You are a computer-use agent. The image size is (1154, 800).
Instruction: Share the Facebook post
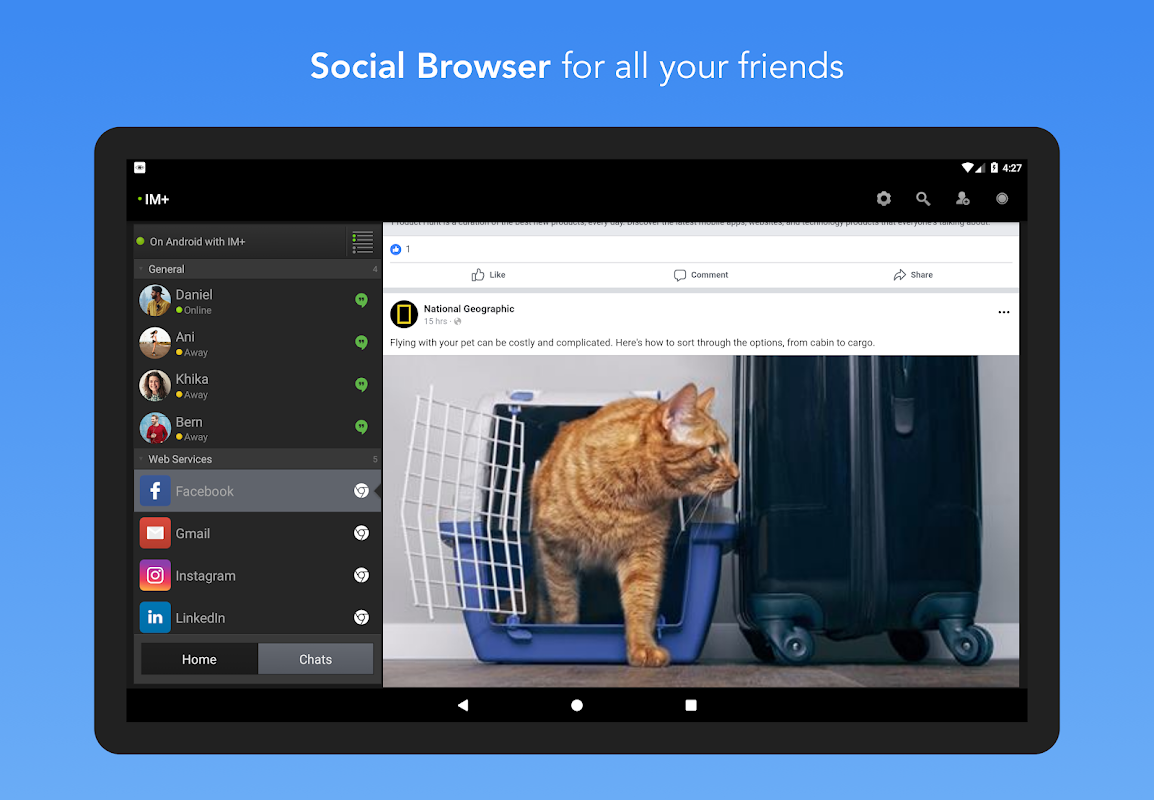click(x=913, y=275)
